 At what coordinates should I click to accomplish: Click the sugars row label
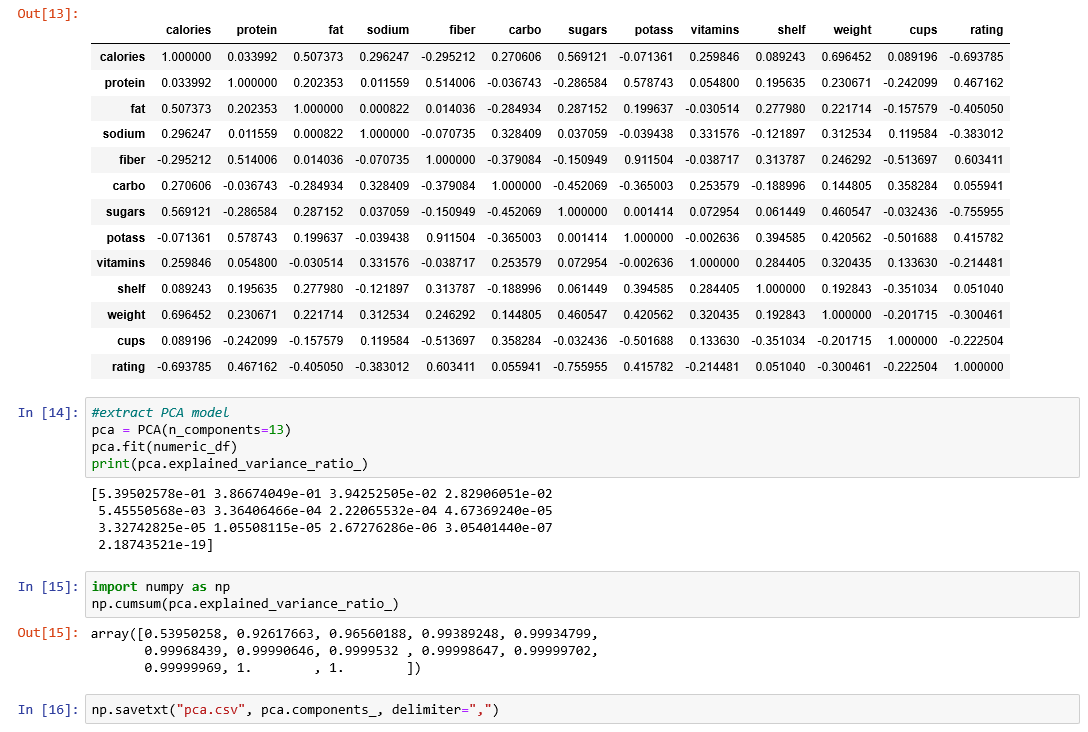point(125,212)
